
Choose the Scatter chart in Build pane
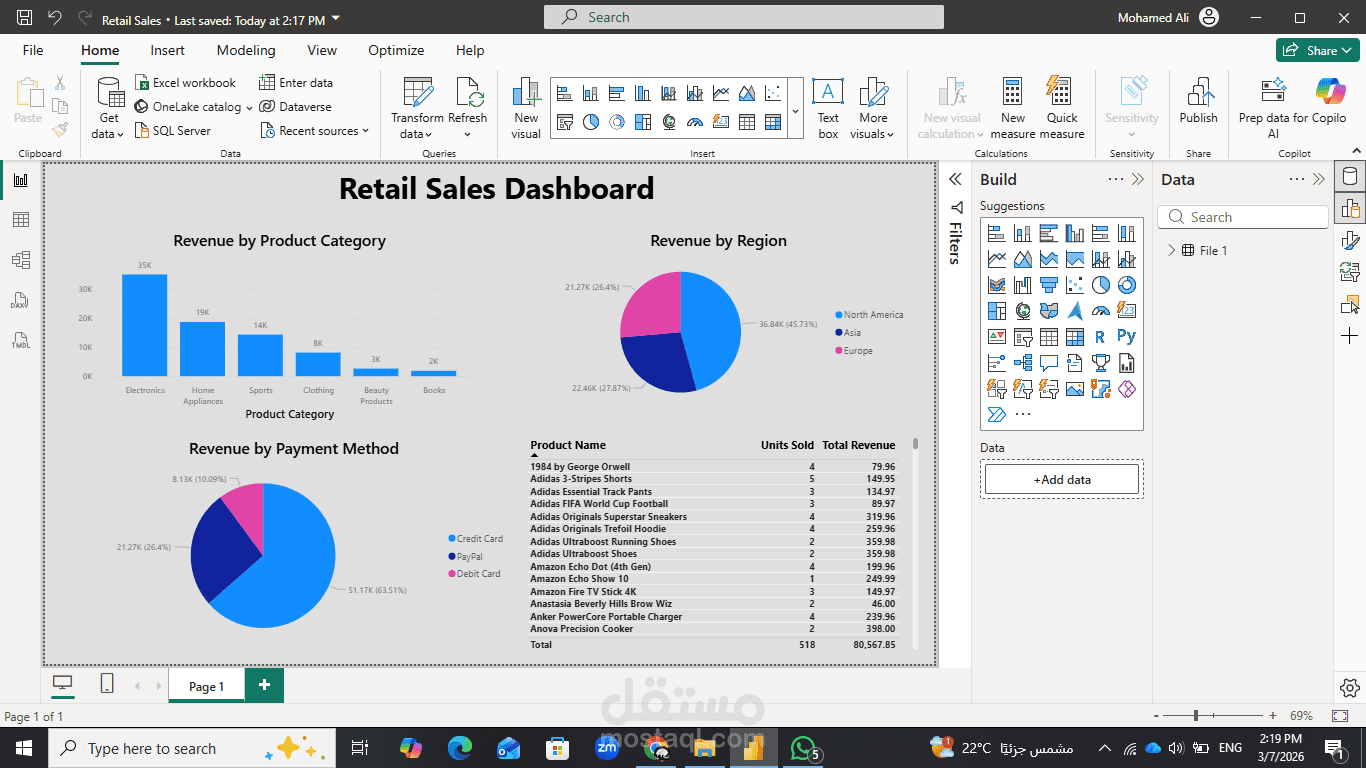(1075, 285)
